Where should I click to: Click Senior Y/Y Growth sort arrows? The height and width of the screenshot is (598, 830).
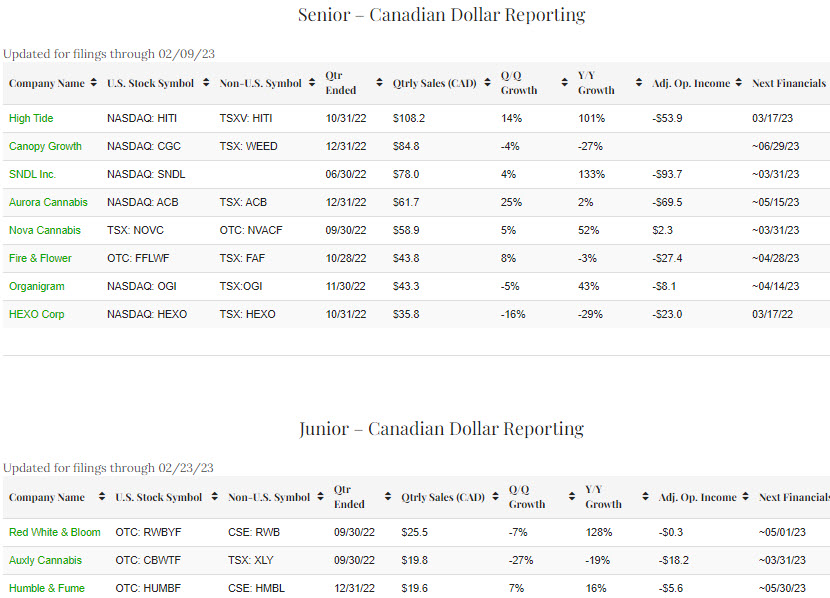[x=637, y=83]
